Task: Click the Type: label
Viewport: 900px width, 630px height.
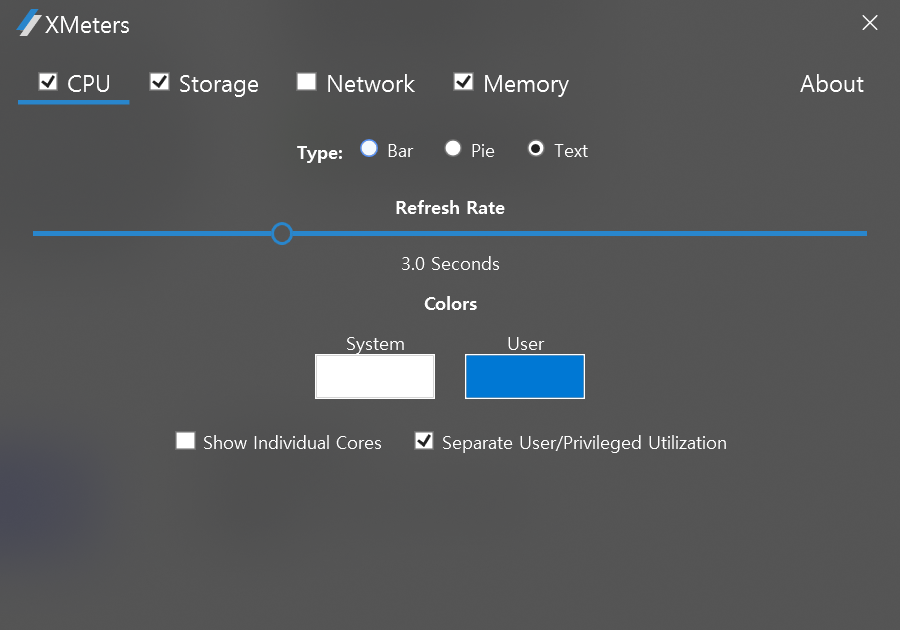Action: tap(320, 153)
